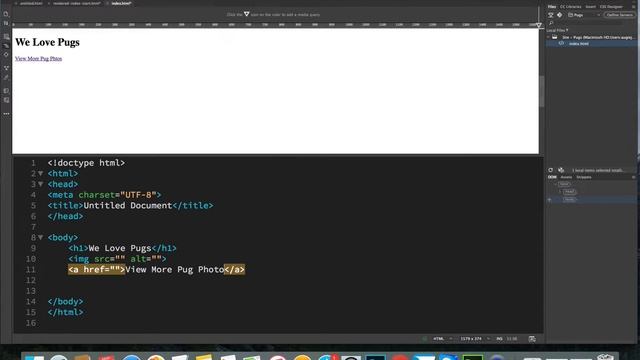Click the Refresh icon at Files panel bottom
The image size is (640, 360).
coord(551,170)
